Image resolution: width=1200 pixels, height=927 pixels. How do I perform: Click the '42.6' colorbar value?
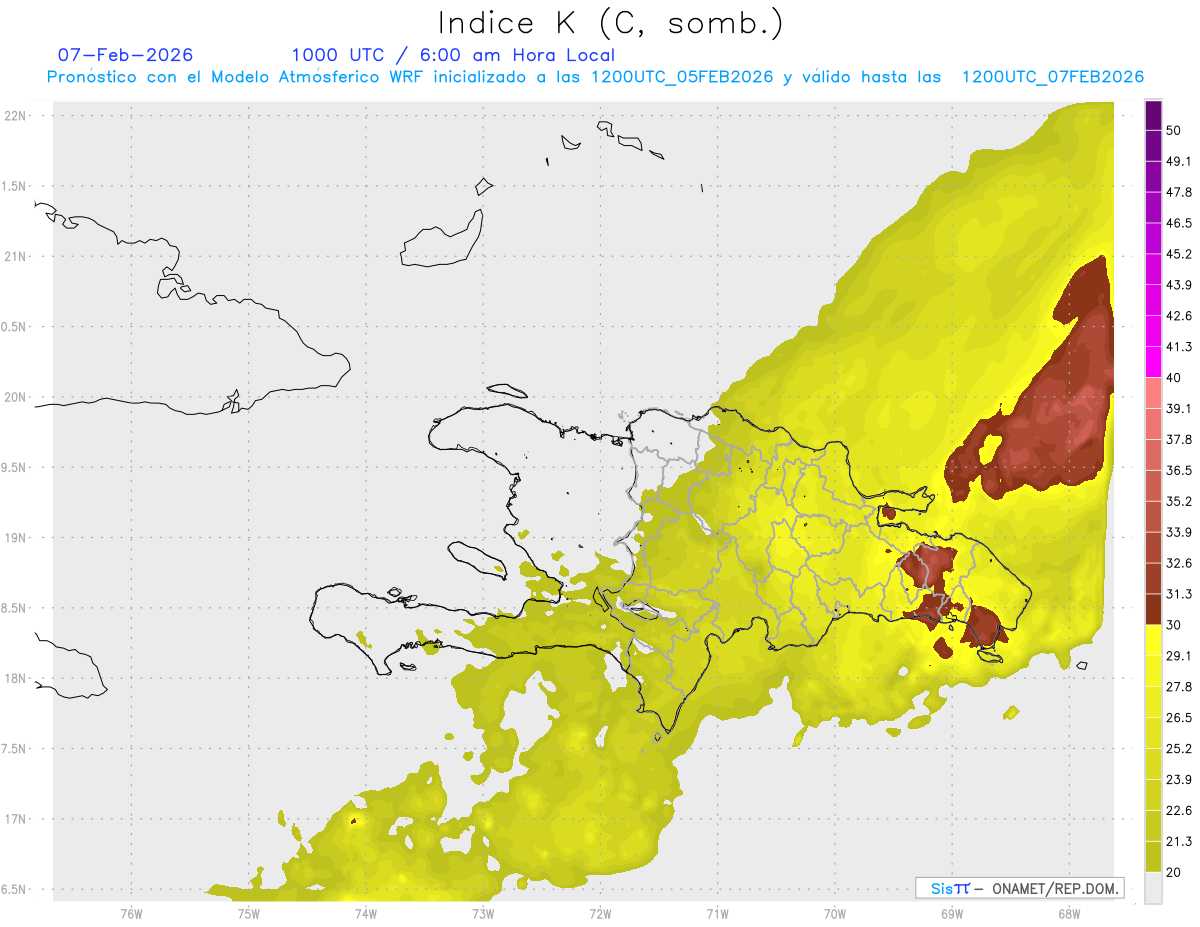tap(1179, 316)
